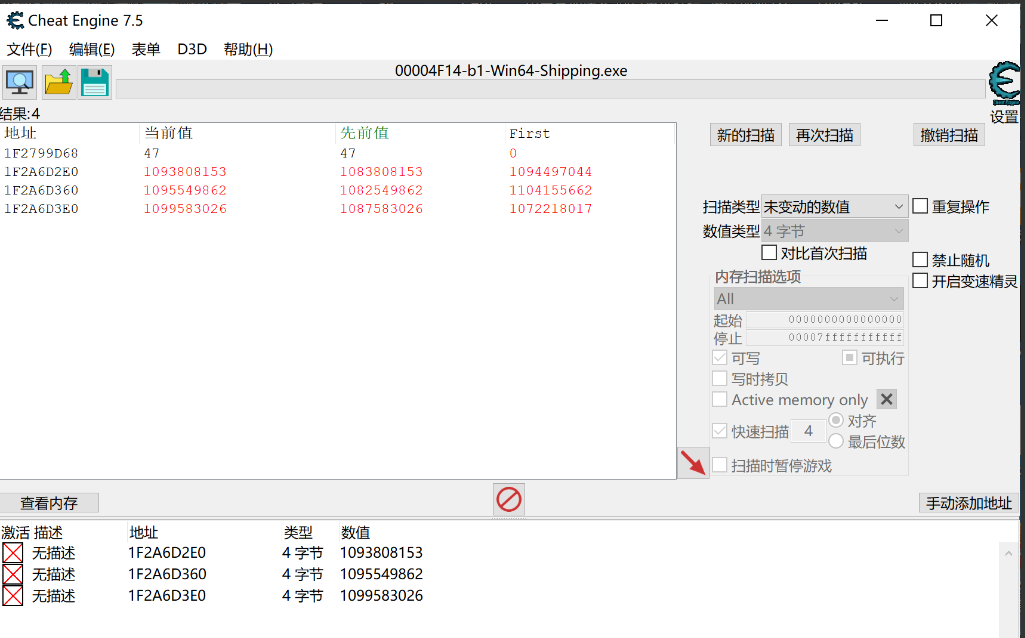The image size is (1025, 638).
Task: Click the open process monitor icon
Action: (19, 82)
